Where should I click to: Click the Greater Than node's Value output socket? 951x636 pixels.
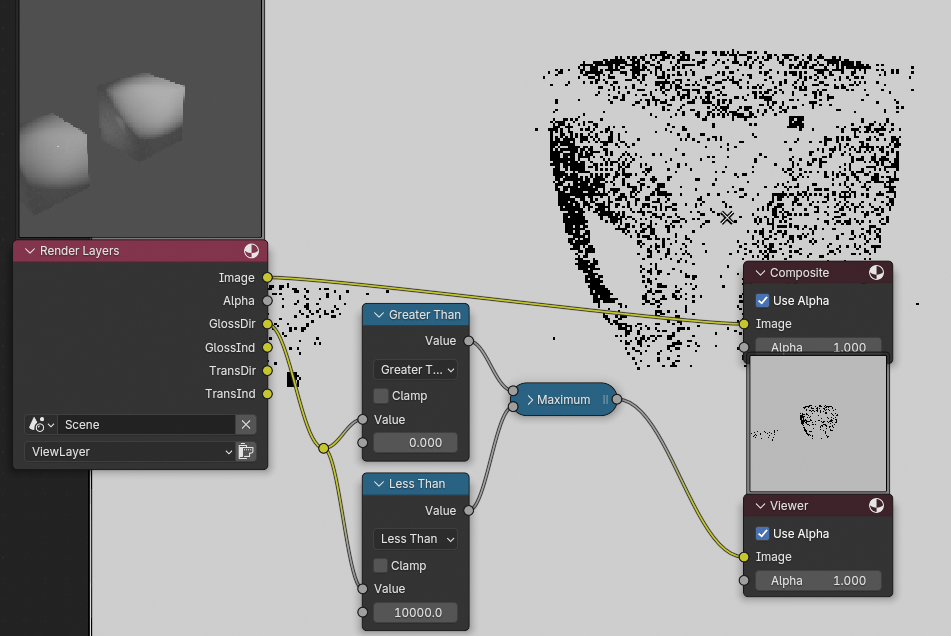(x=469, y=341)
